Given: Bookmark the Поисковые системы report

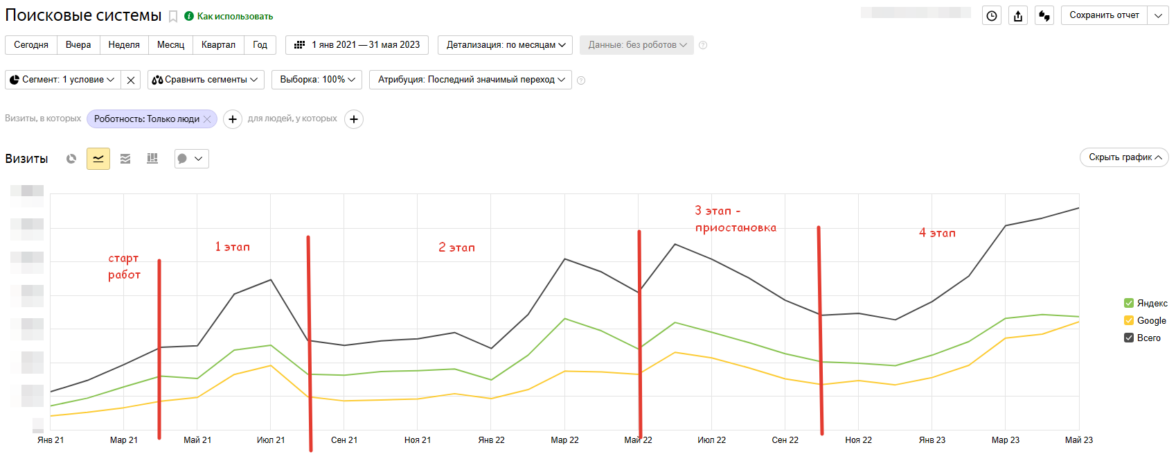Looking at the screenshot, I should coord(172,16).
